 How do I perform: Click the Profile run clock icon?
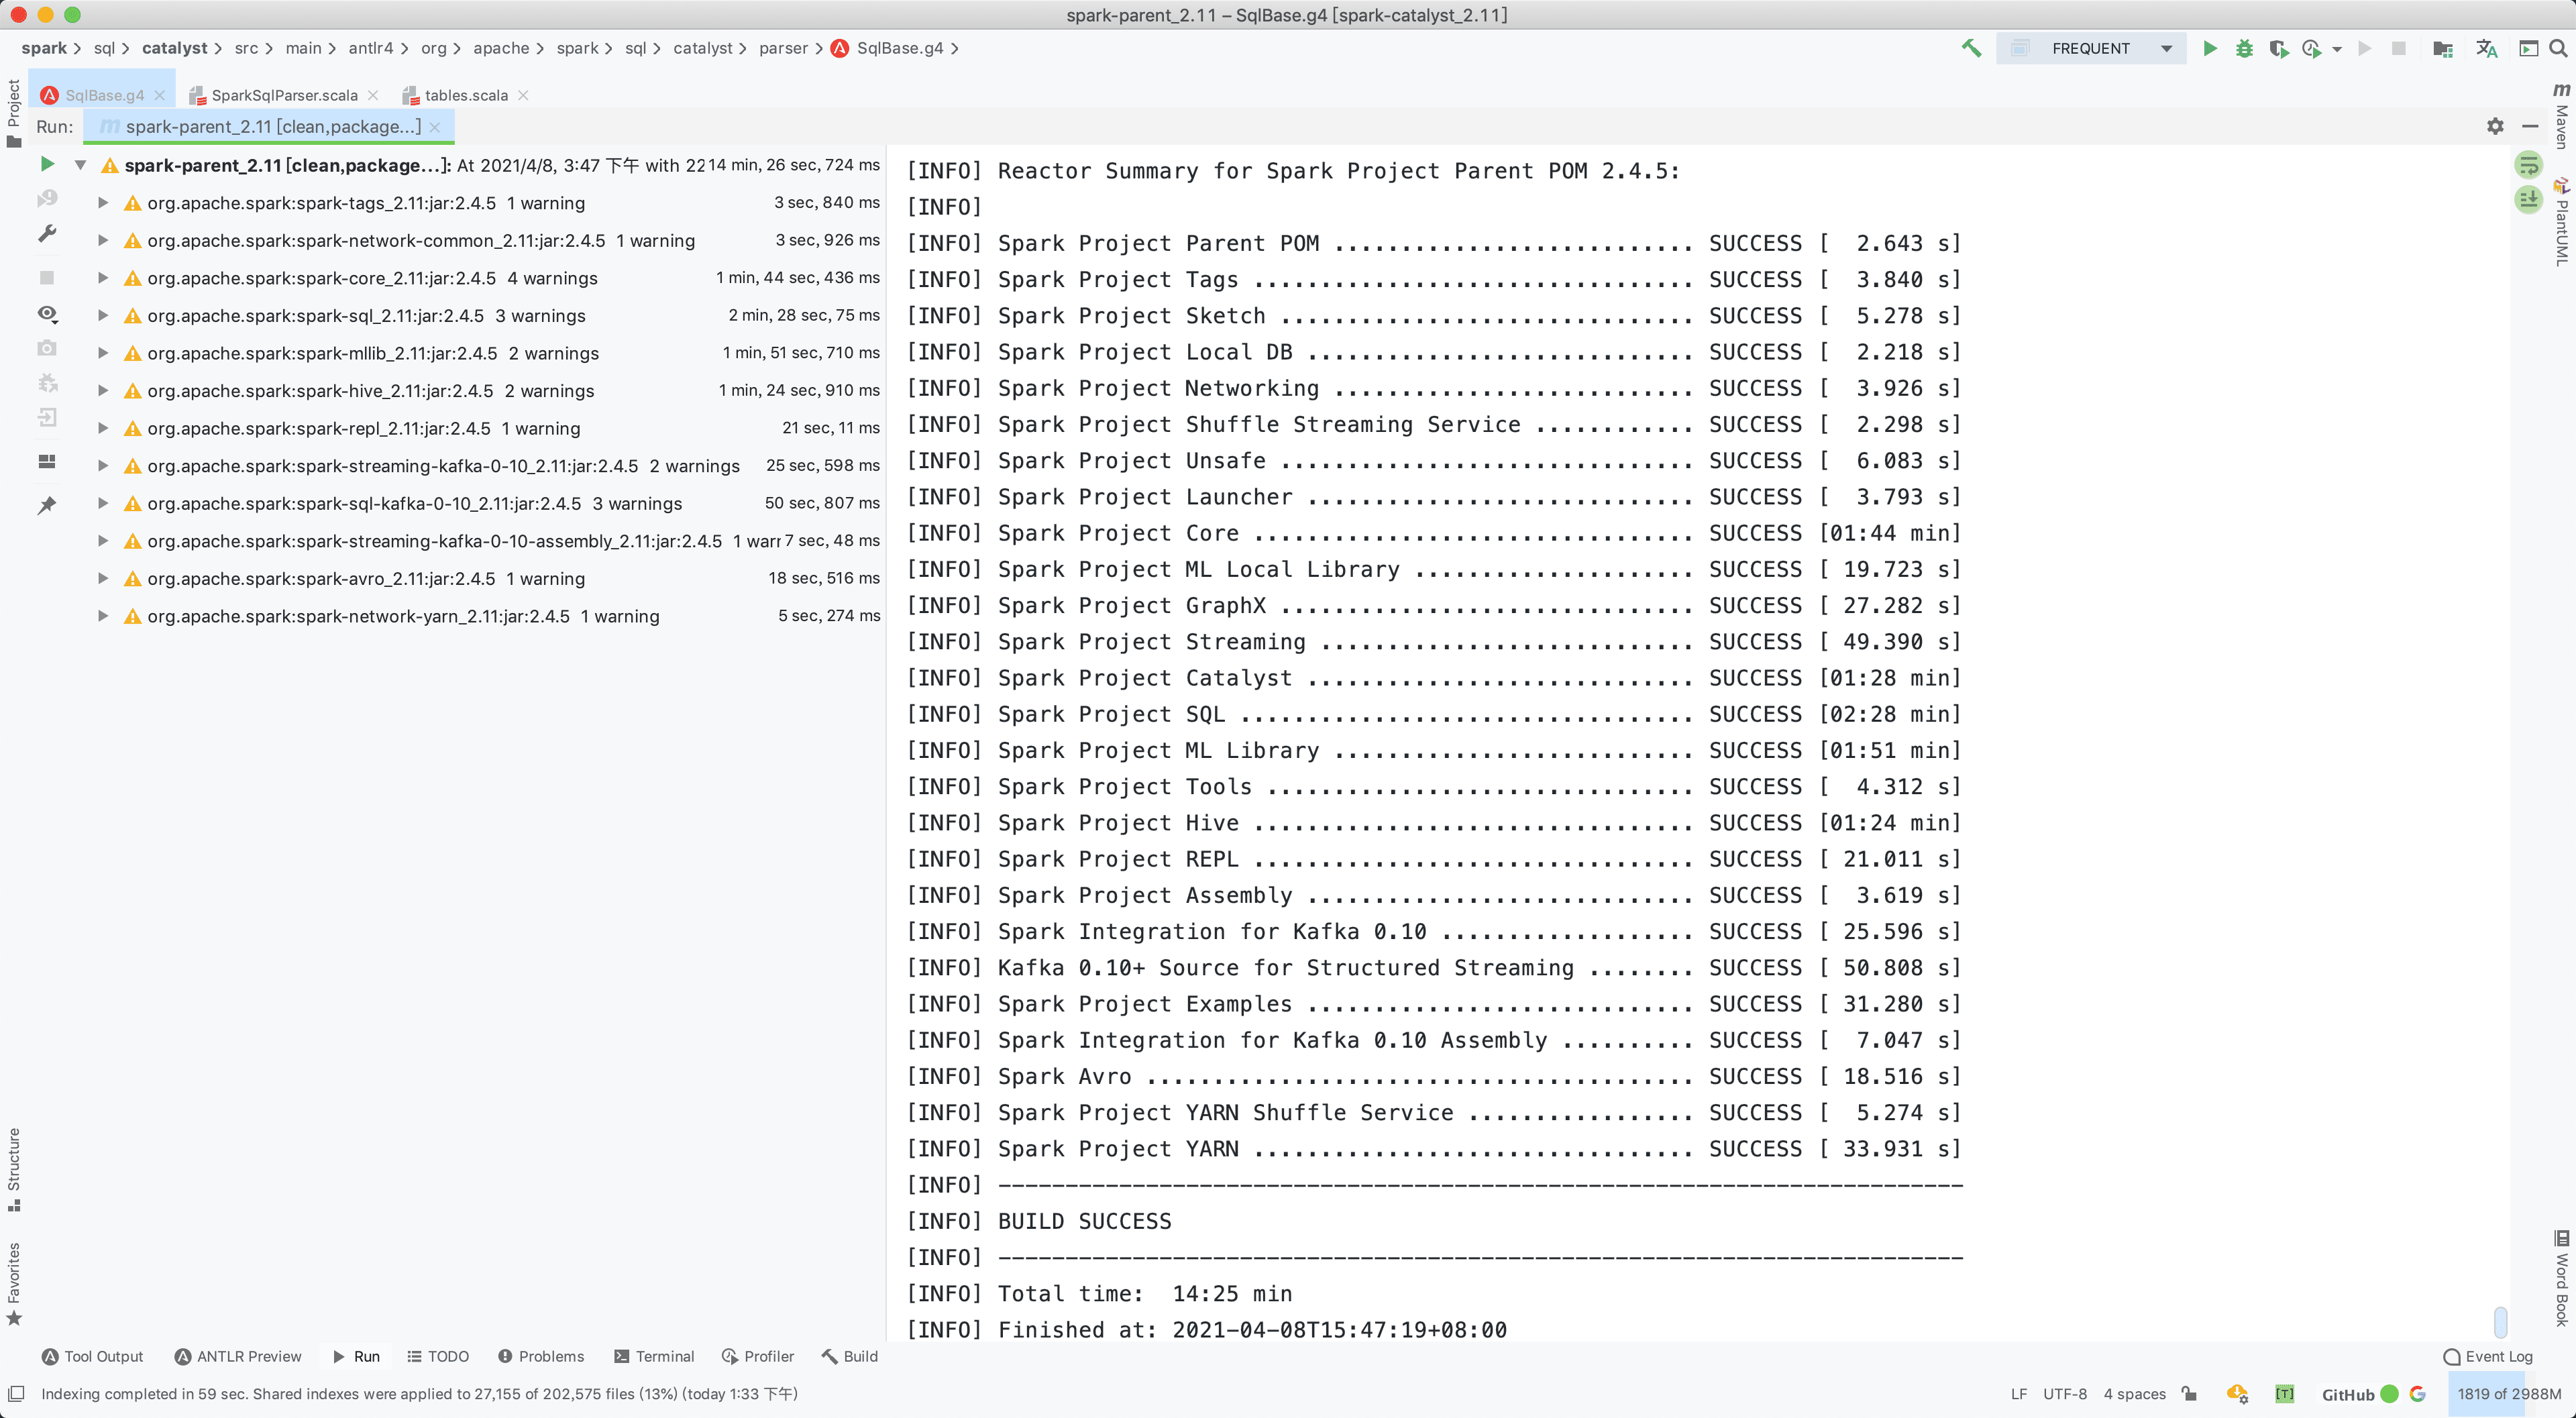coord(2311,48)
